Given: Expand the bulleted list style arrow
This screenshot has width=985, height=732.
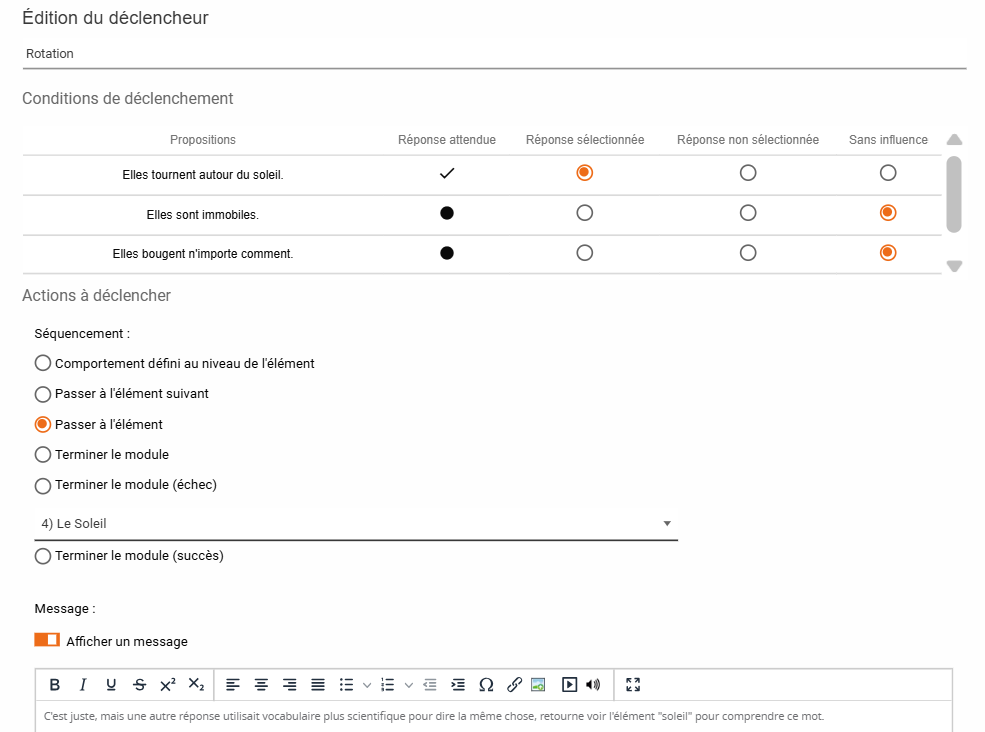Looking at the screenshot, I should (x=367, y=685).
